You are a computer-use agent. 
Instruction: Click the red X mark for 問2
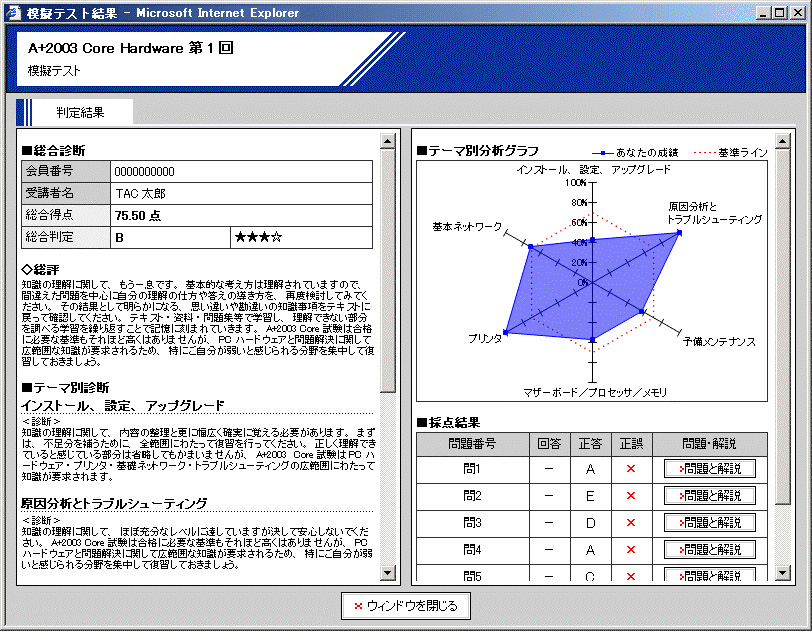coord(630,496)
